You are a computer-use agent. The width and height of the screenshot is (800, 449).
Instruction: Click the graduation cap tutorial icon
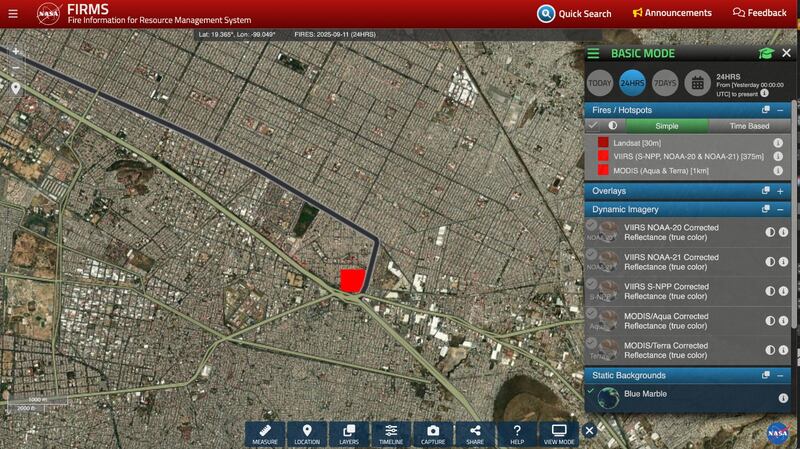(766, 53)
